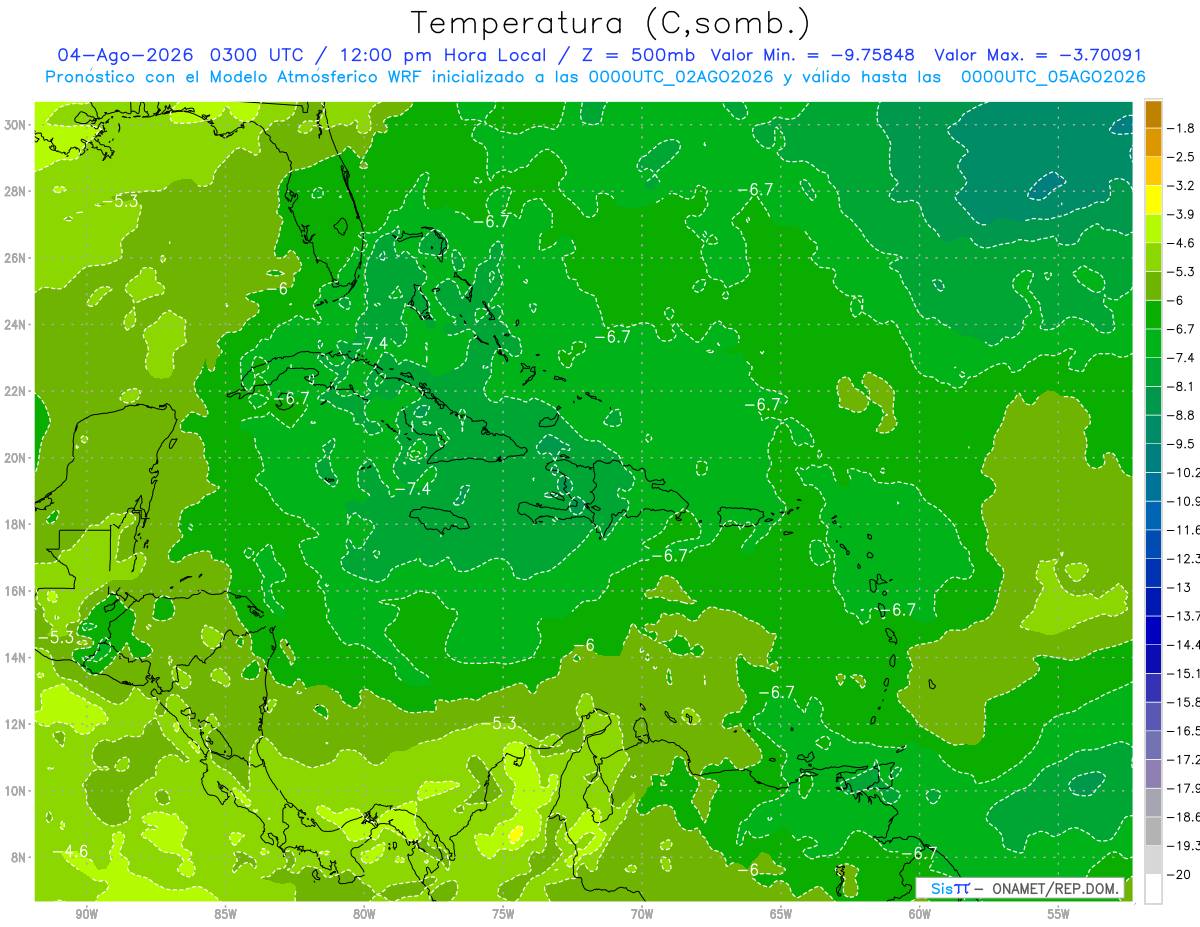Click legend value '-13.7'

[x=1184, y=616]
